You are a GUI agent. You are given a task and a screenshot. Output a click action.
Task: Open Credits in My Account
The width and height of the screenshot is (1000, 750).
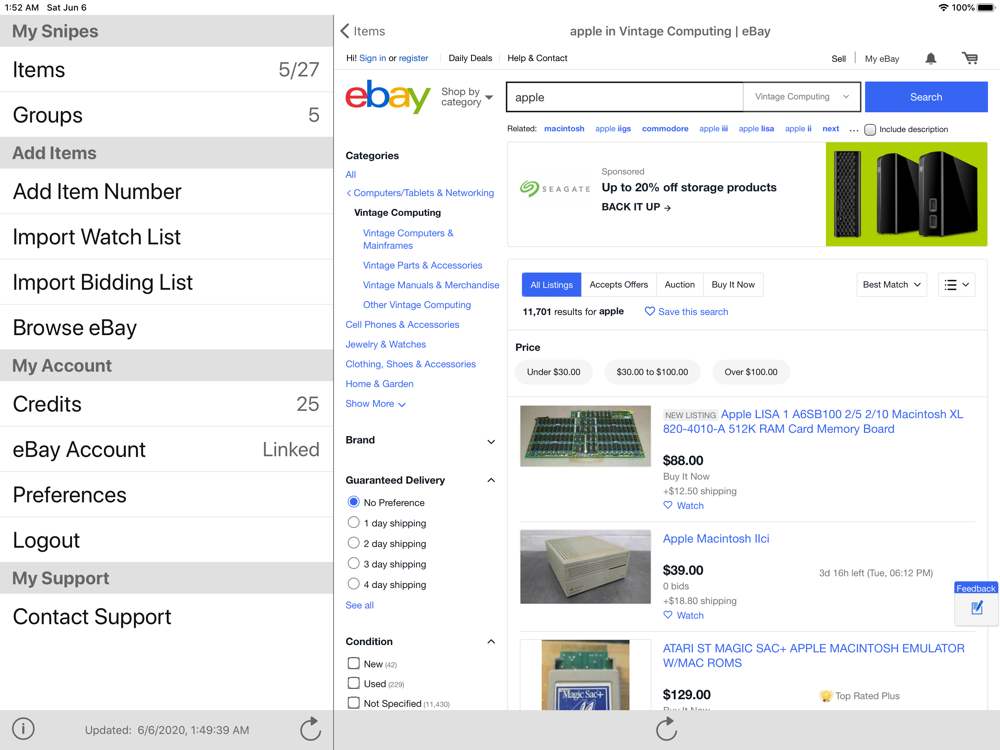(166, 404)
